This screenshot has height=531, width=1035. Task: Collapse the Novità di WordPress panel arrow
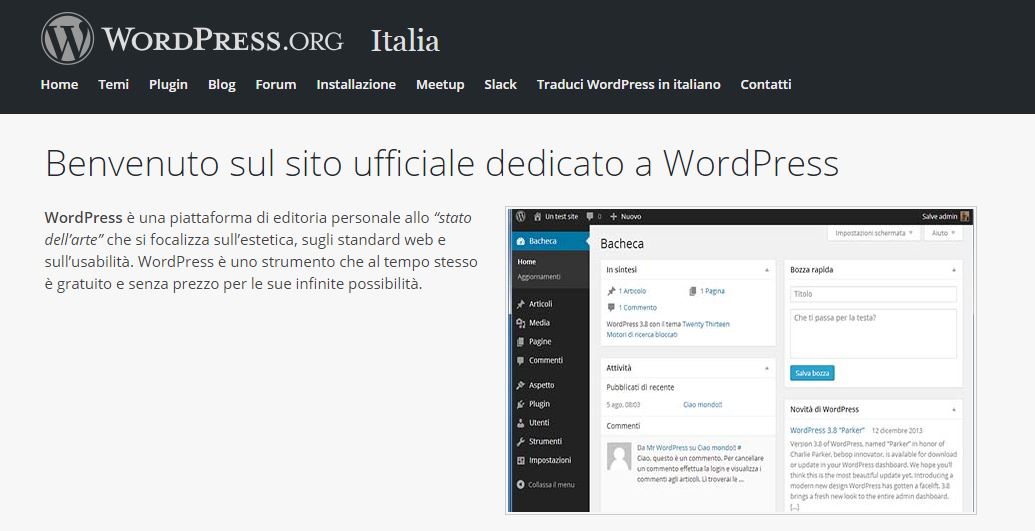pyautogui.click(x=954, y=409)
